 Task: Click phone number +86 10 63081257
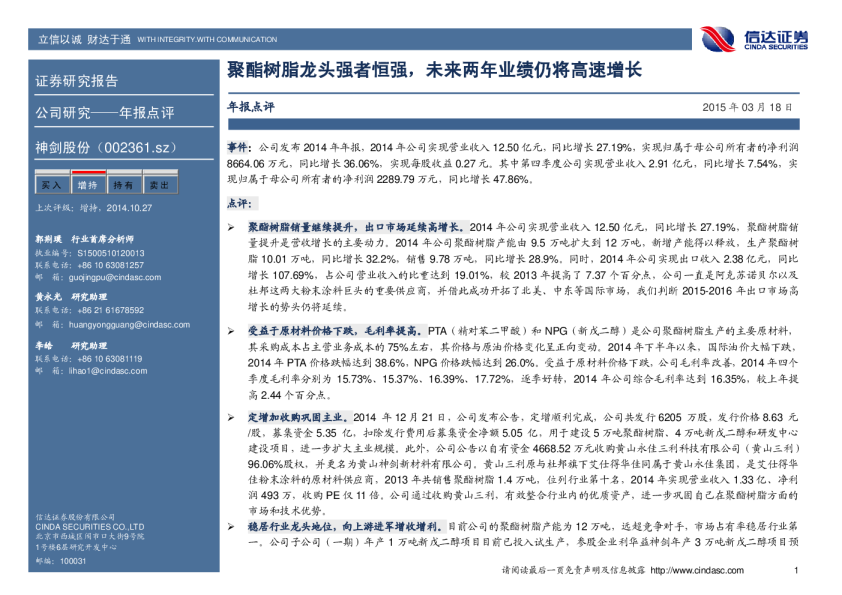tap(111, 265)
